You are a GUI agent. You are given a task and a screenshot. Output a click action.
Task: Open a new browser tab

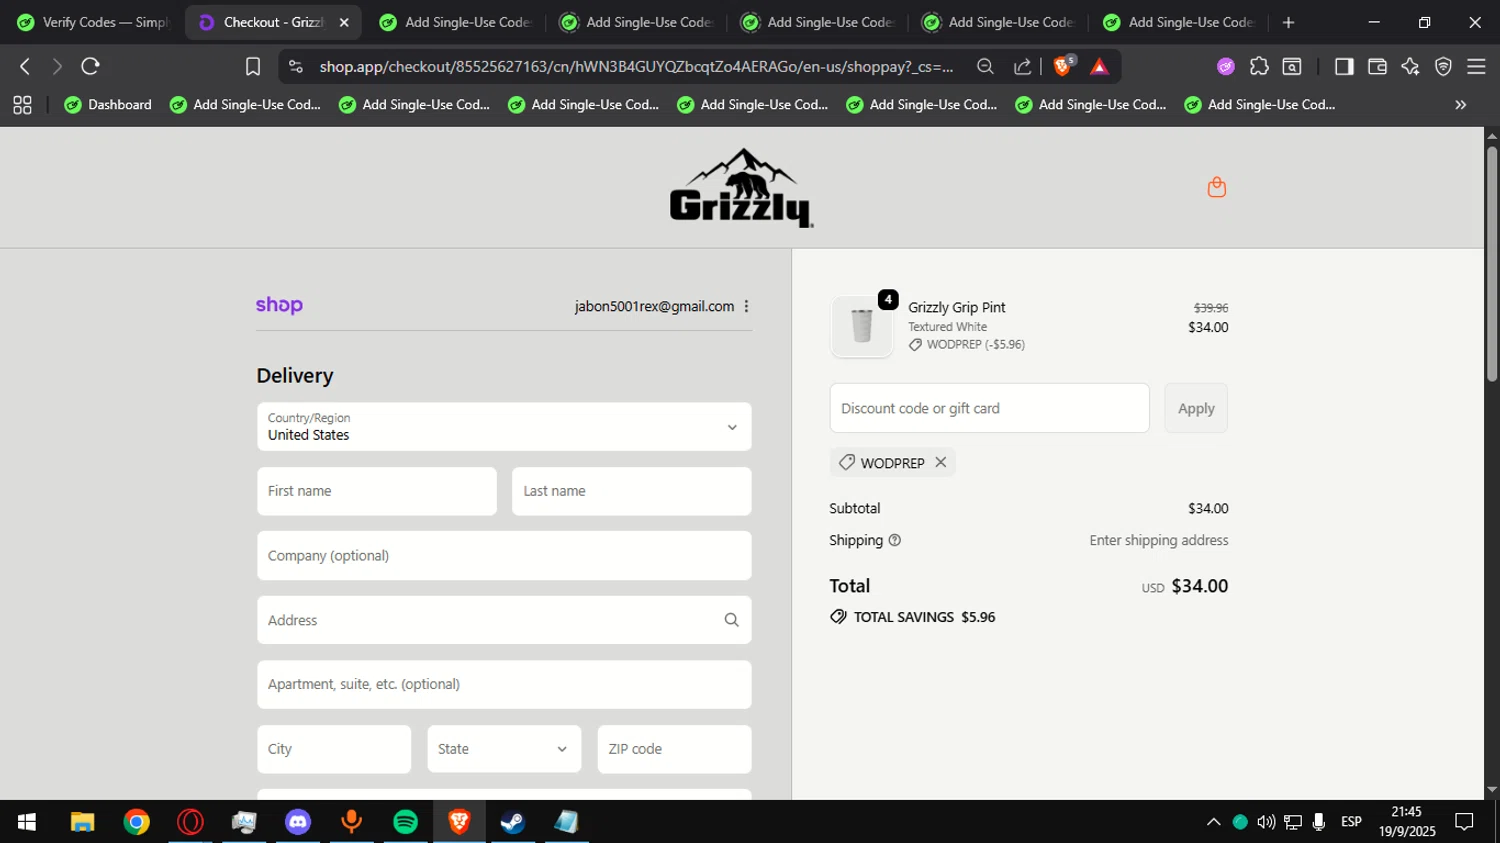tap(1288, 22)
